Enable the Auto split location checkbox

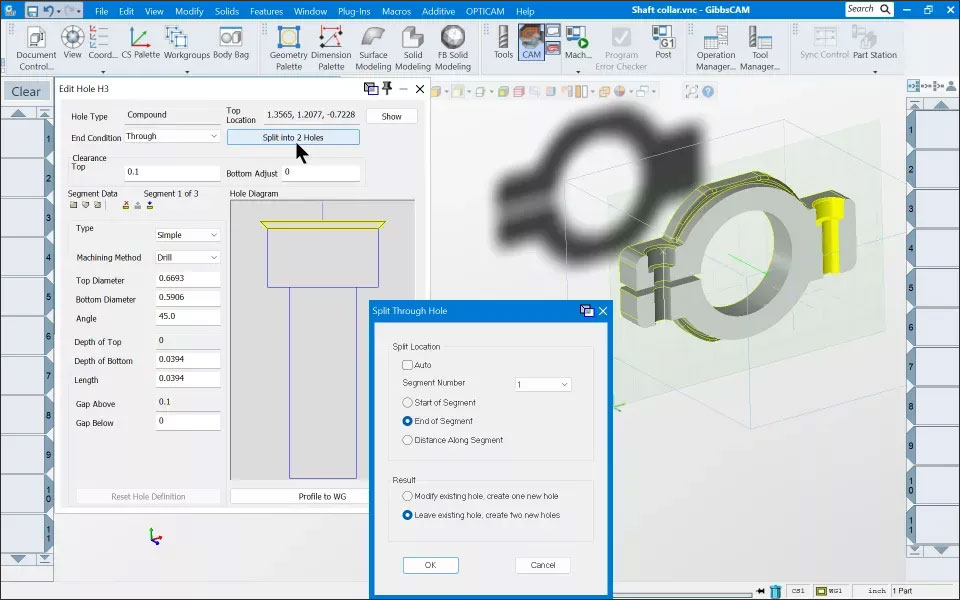tap(407, 365)
